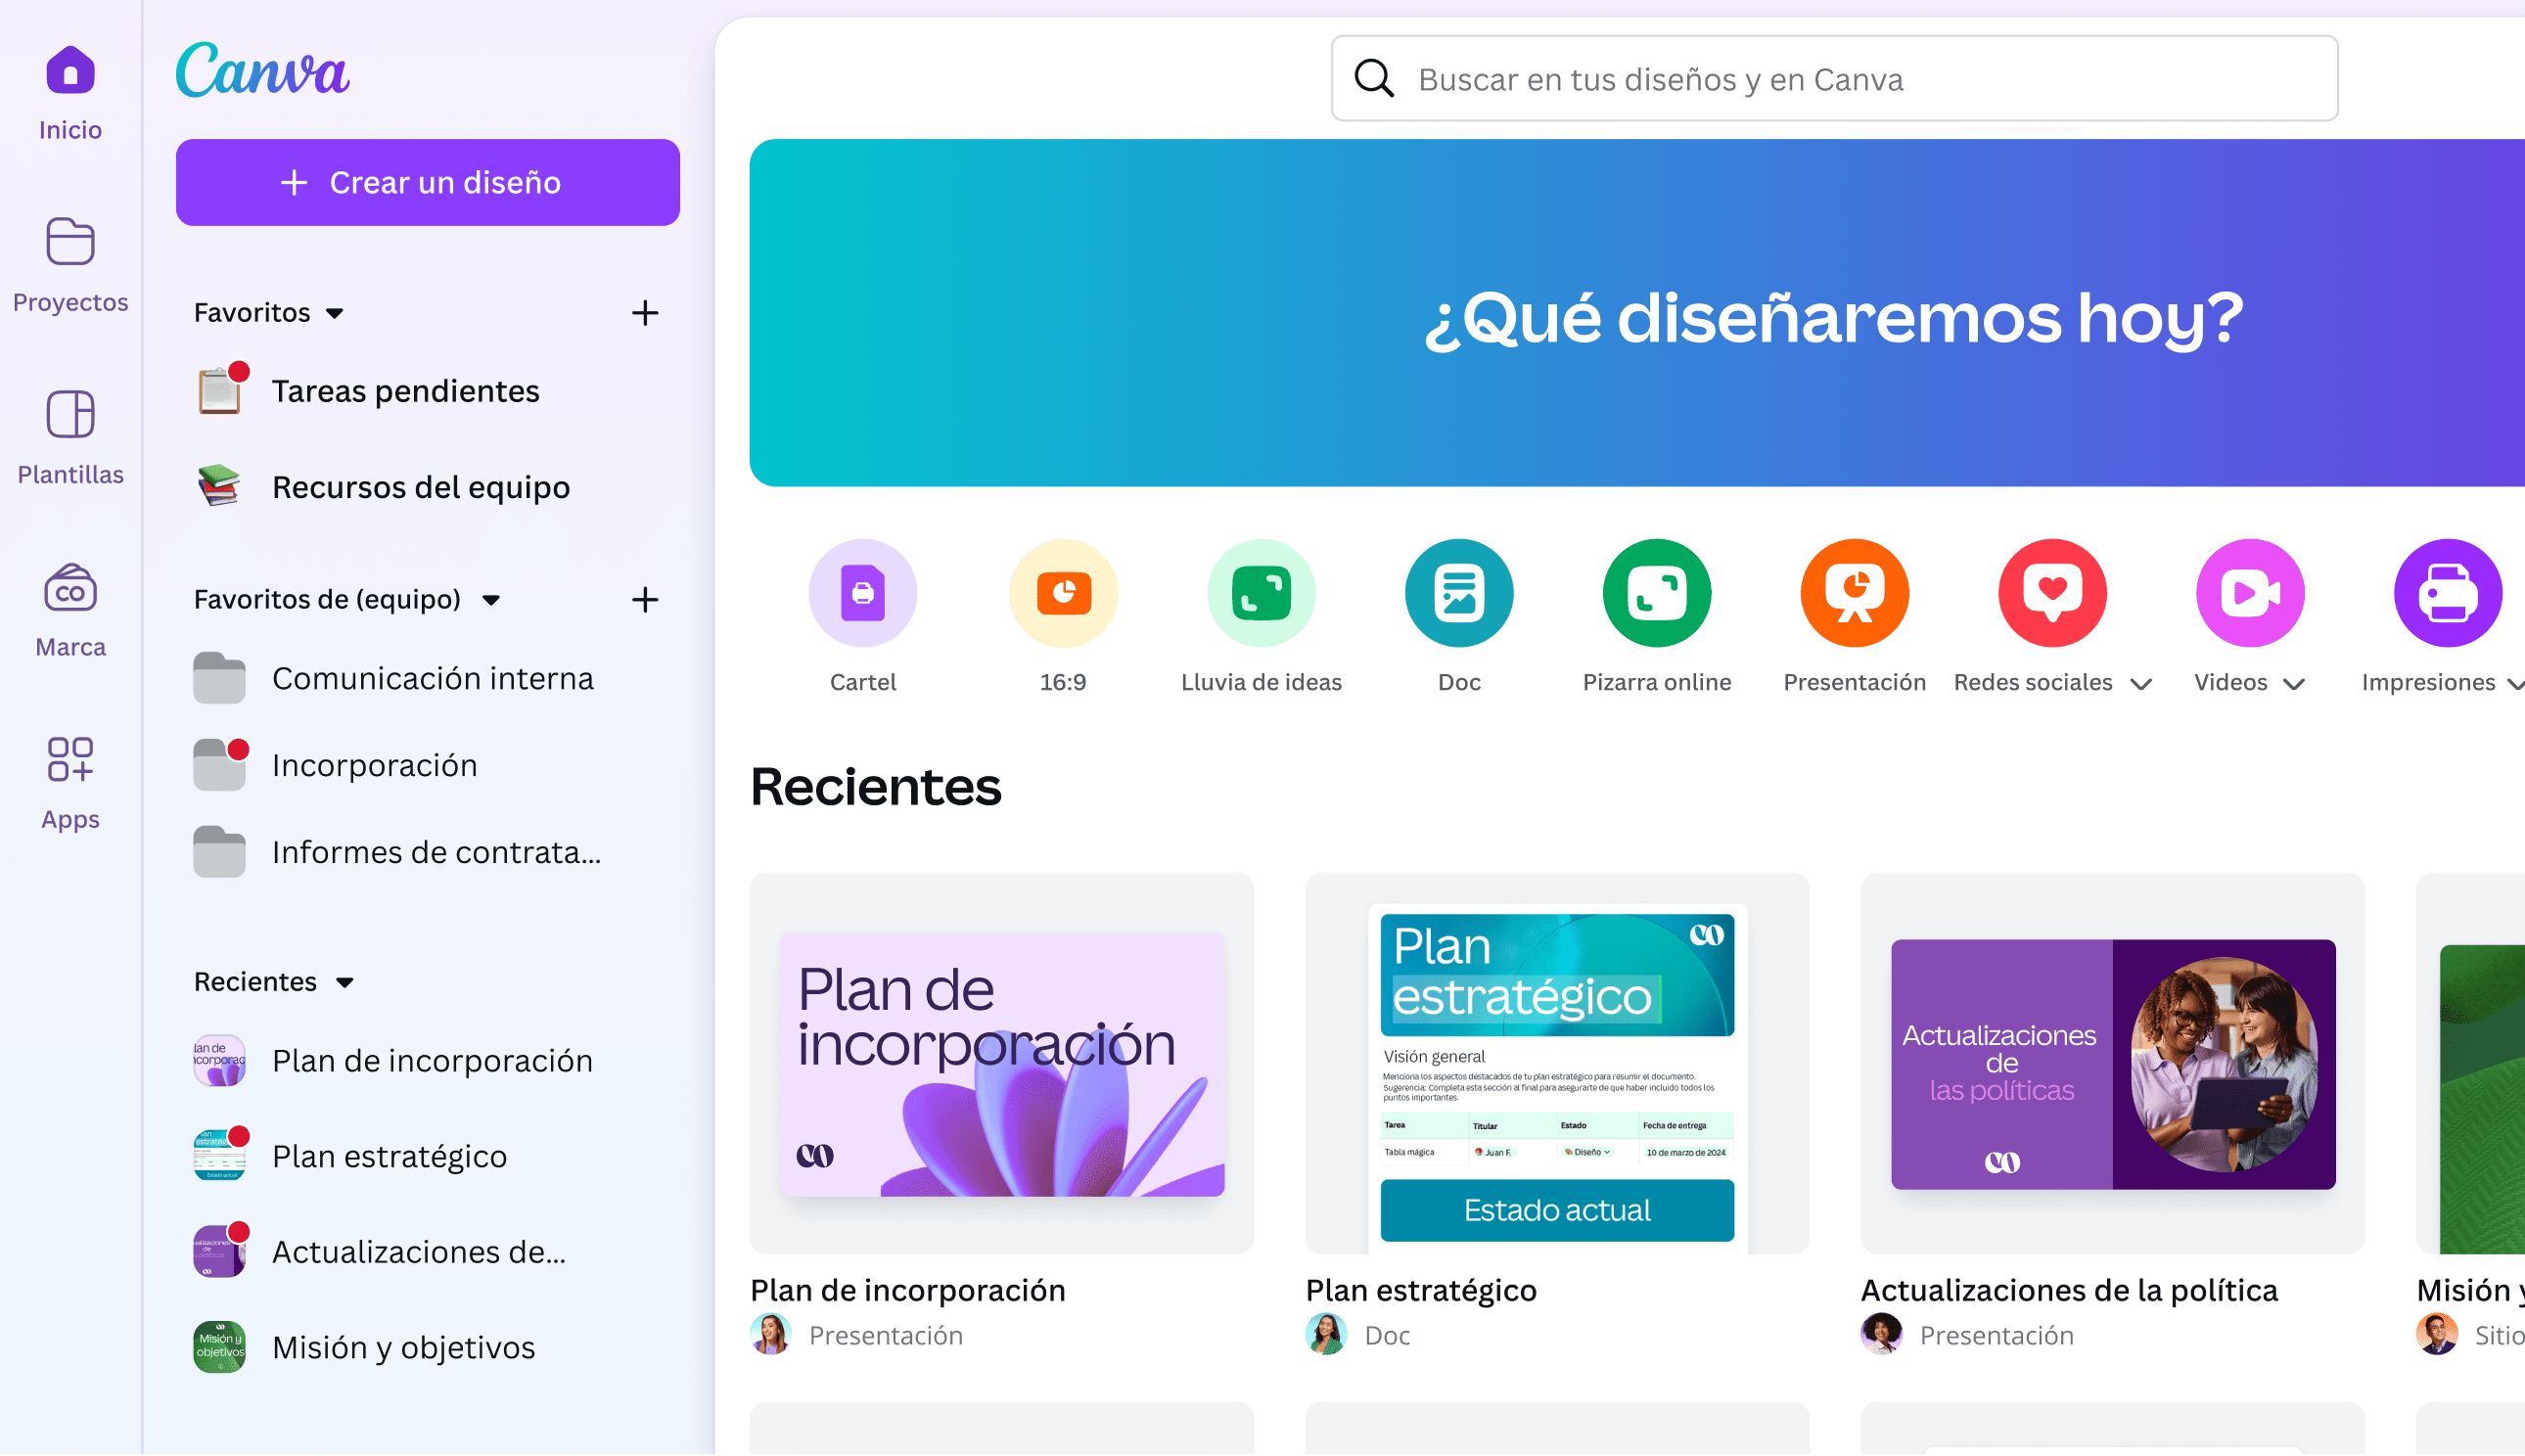Click Crear un diseño button
This screenshot has height=1456, width=2525.
tap(428, 182)
